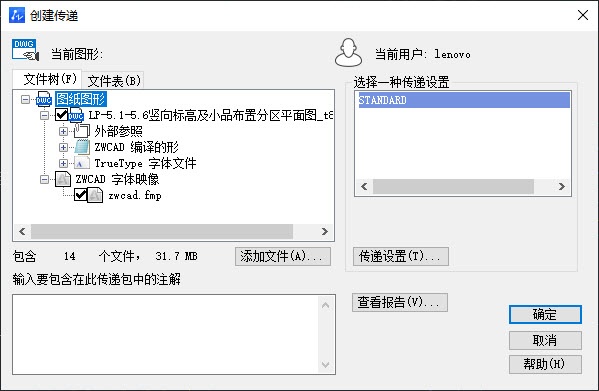Open 传递设置(T)... button

tap(401, 256)
